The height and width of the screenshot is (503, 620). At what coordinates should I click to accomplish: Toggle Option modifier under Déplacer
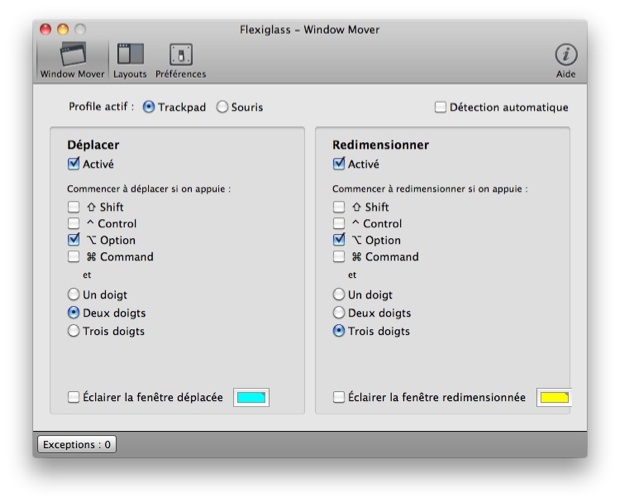click(74, 240)
